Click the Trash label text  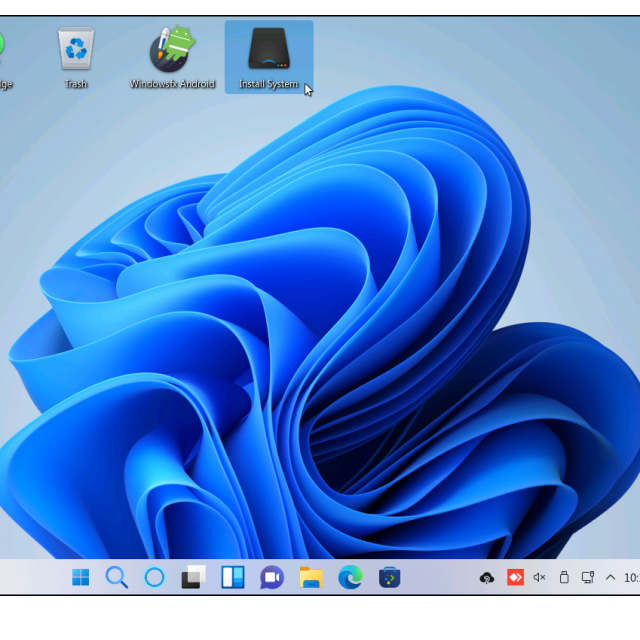[x=76, y=84]
